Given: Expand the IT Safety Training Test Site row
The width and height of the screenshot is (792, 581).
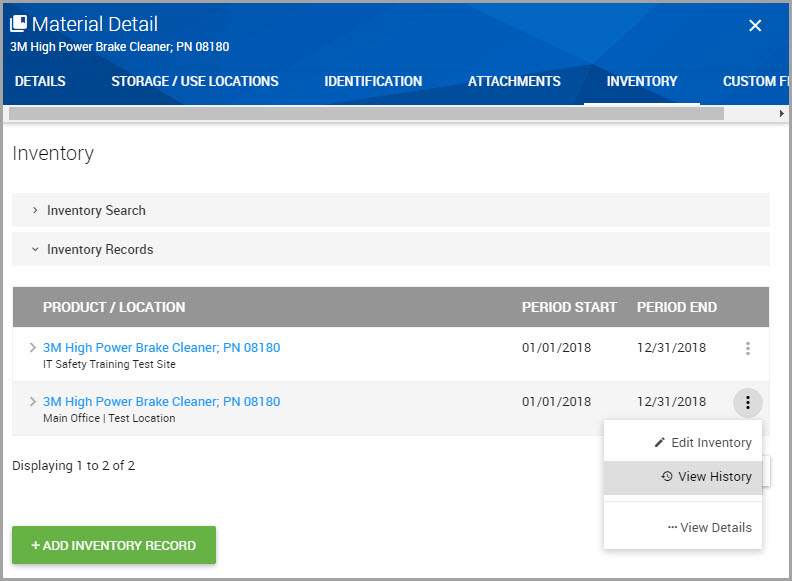Looking at the screenshot, I should pyautogui.click(x=33, y=348).
